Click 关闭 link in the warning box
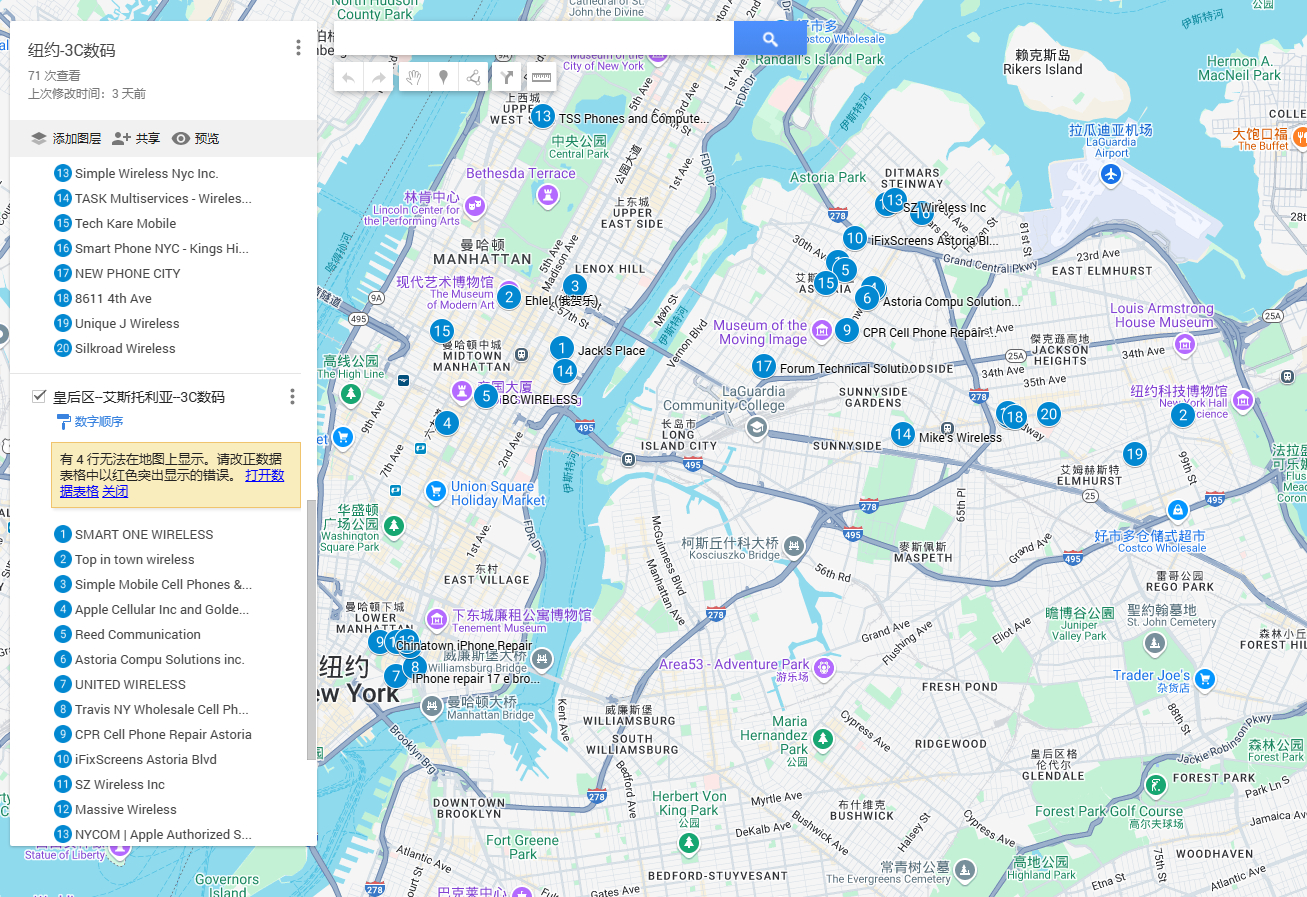The height and width of the screenshot is (897, 1307). 115,491
